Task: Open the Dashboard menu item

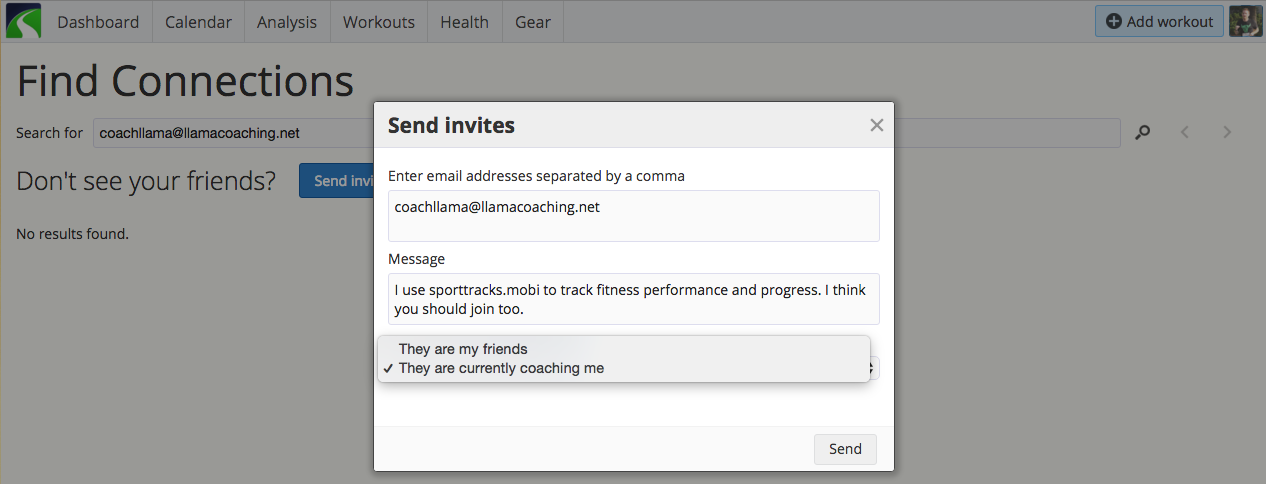Action: [x=98, y=21]
